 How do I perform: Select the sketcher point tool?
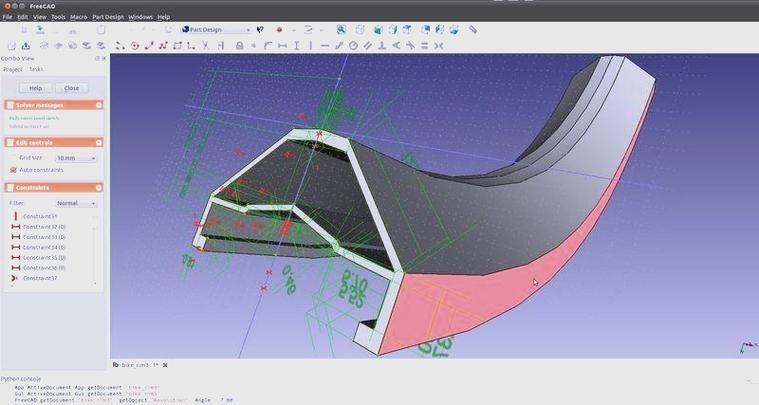pos(120,46)
